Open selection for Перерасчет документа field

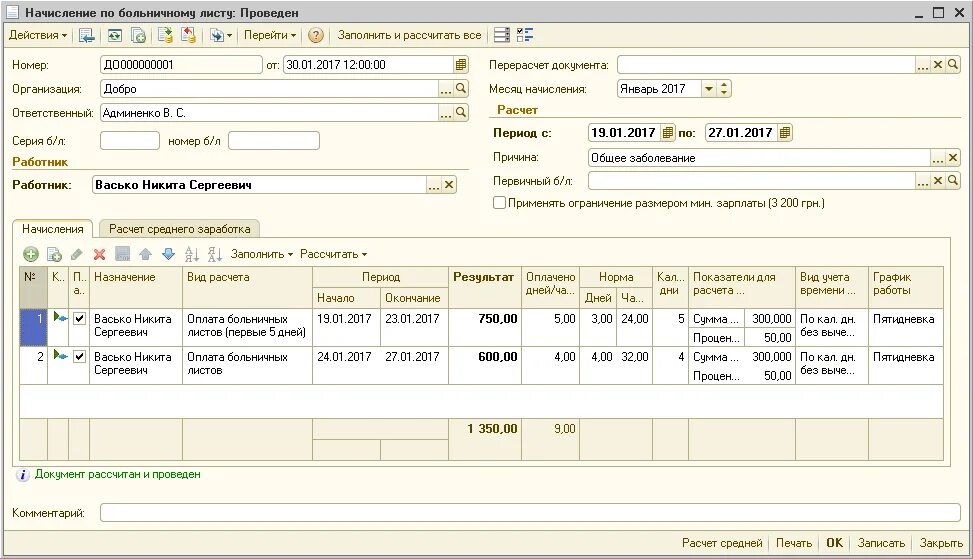923,65
